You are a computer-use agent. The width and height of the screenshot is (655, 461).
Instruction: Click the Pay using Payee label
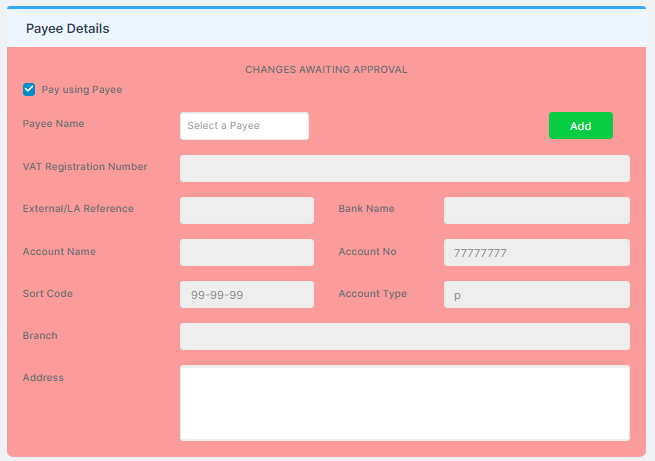click(x=82, y=90)
